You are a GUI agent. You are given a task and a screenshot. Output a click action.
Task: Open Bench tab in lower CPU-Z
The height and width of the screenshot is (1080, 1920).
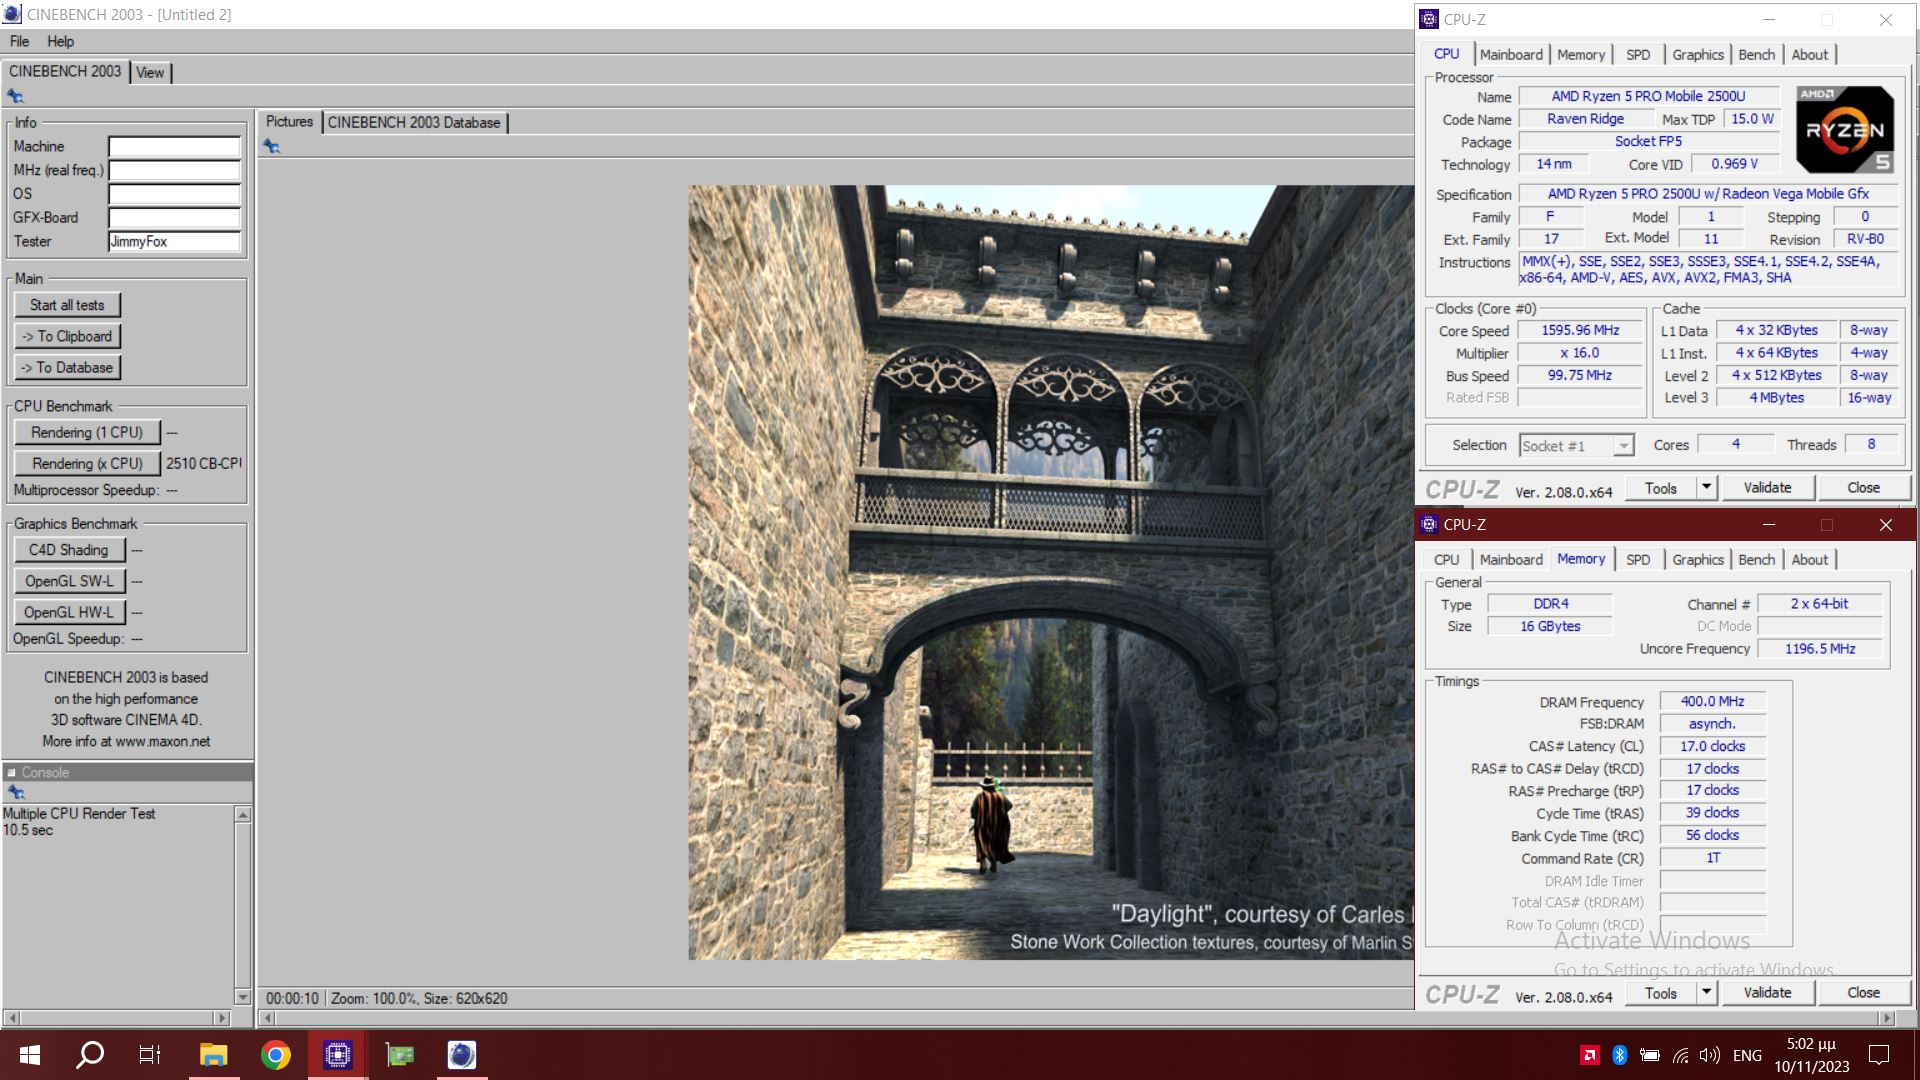tap(1757, 560)
